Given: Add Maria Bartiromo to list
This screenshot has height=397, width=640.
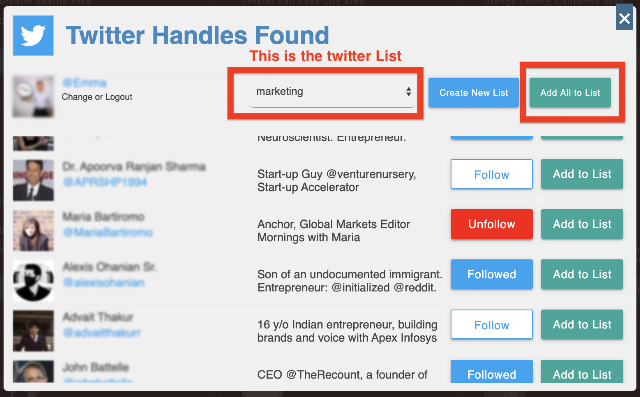Looking at the screenshot, I should point(582,224).
